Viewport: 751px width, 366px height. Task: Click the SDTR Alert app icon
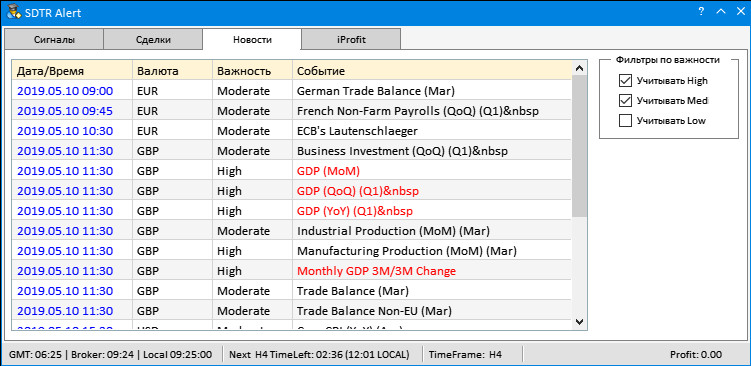[x=14, y=12]
